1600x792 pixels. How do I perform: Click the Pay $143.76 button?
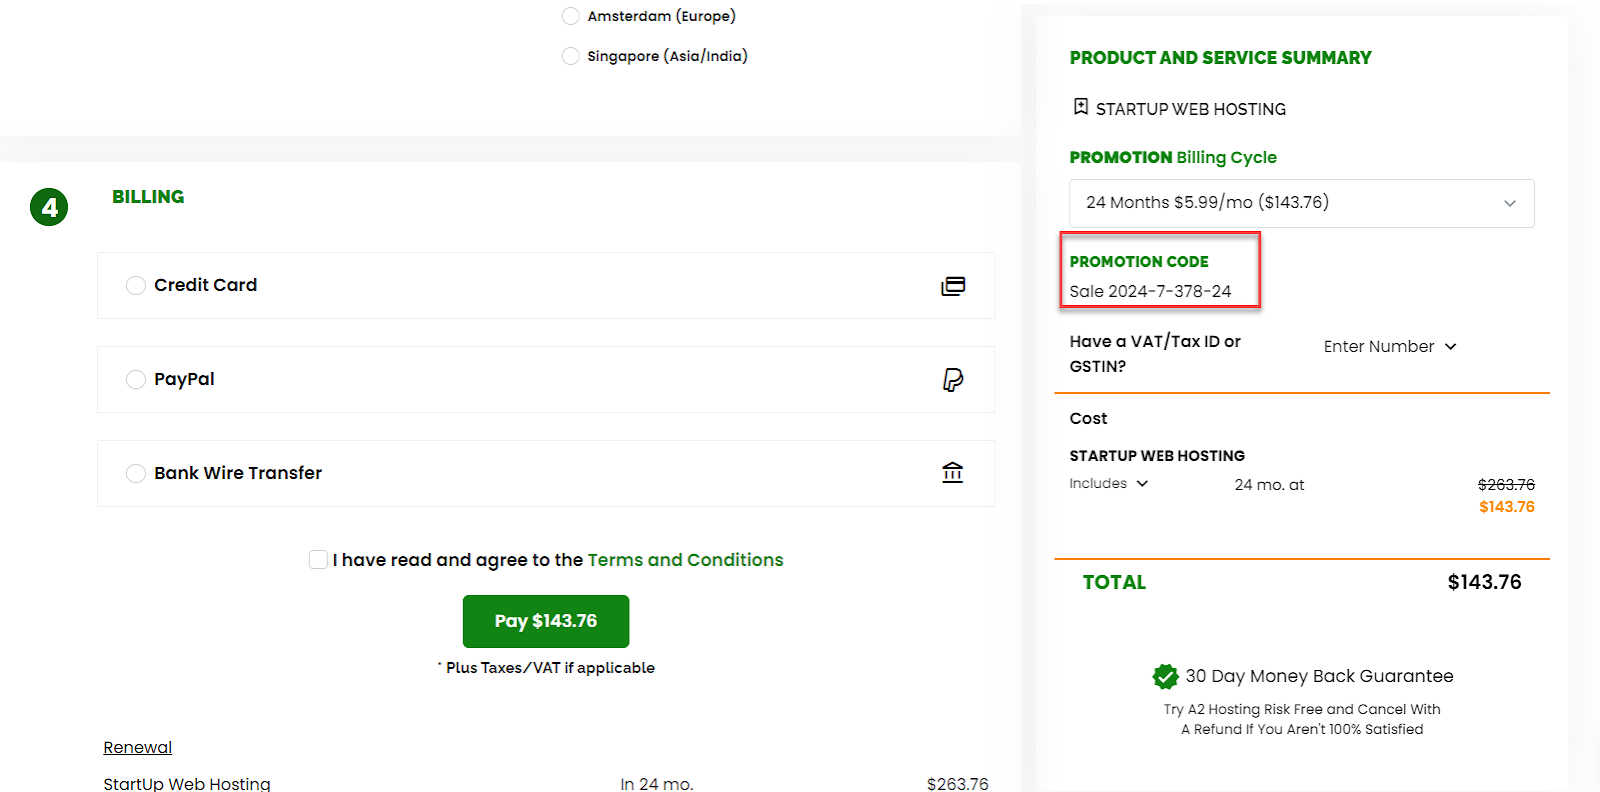point(546,621)
